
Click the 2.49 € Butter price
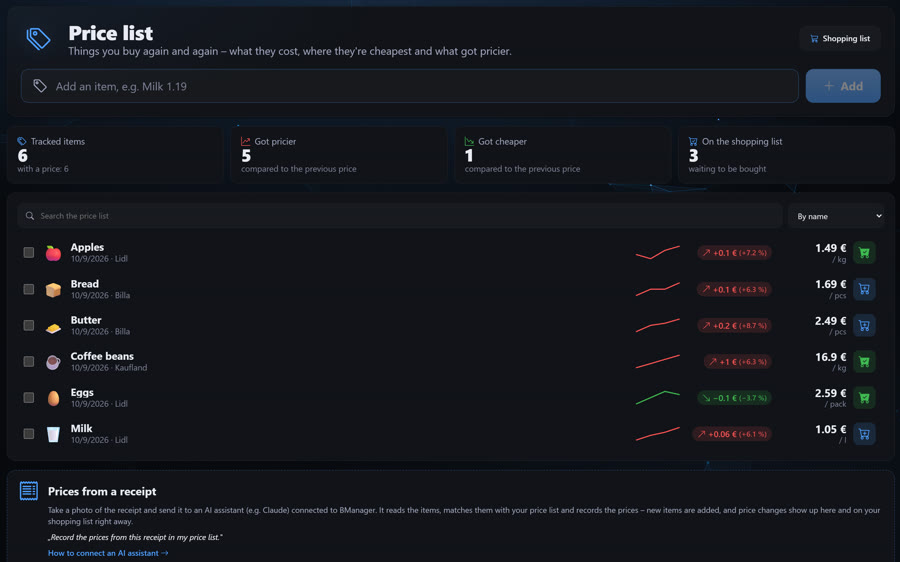point(831,321)
